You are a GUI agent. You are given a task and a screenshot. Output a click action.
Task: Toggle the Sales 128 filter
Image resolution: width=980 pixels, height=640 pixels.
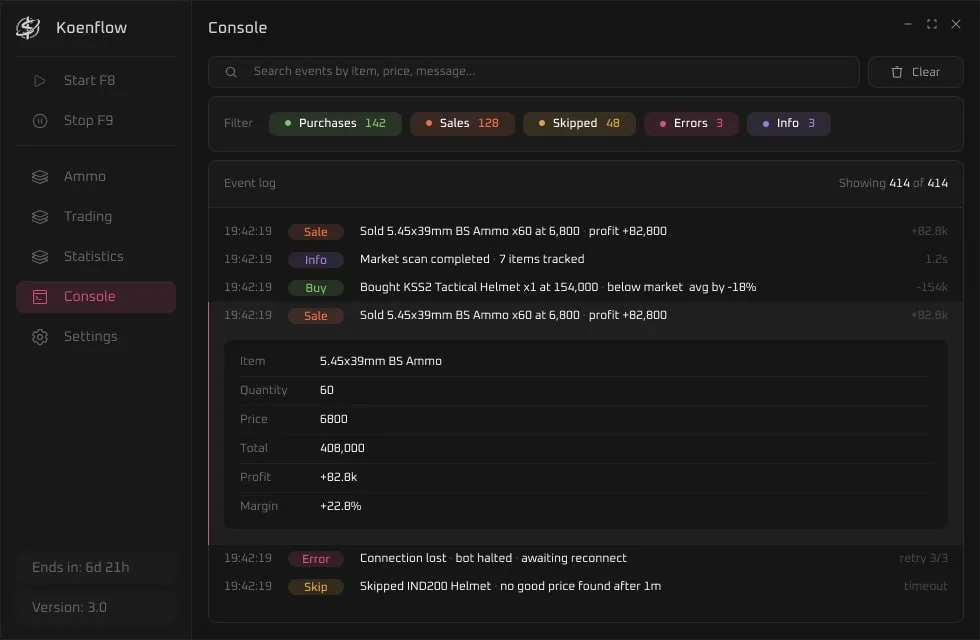pos(462,124)
